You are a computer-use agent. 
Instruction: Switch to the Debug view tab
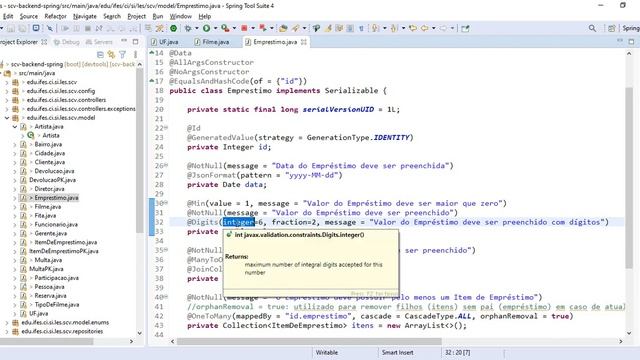67,42
